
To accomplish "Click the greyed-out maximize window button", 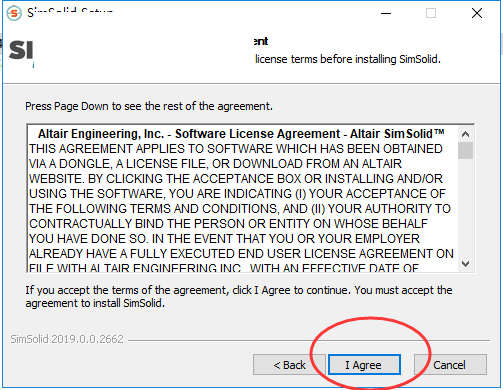I will [431, 13].
